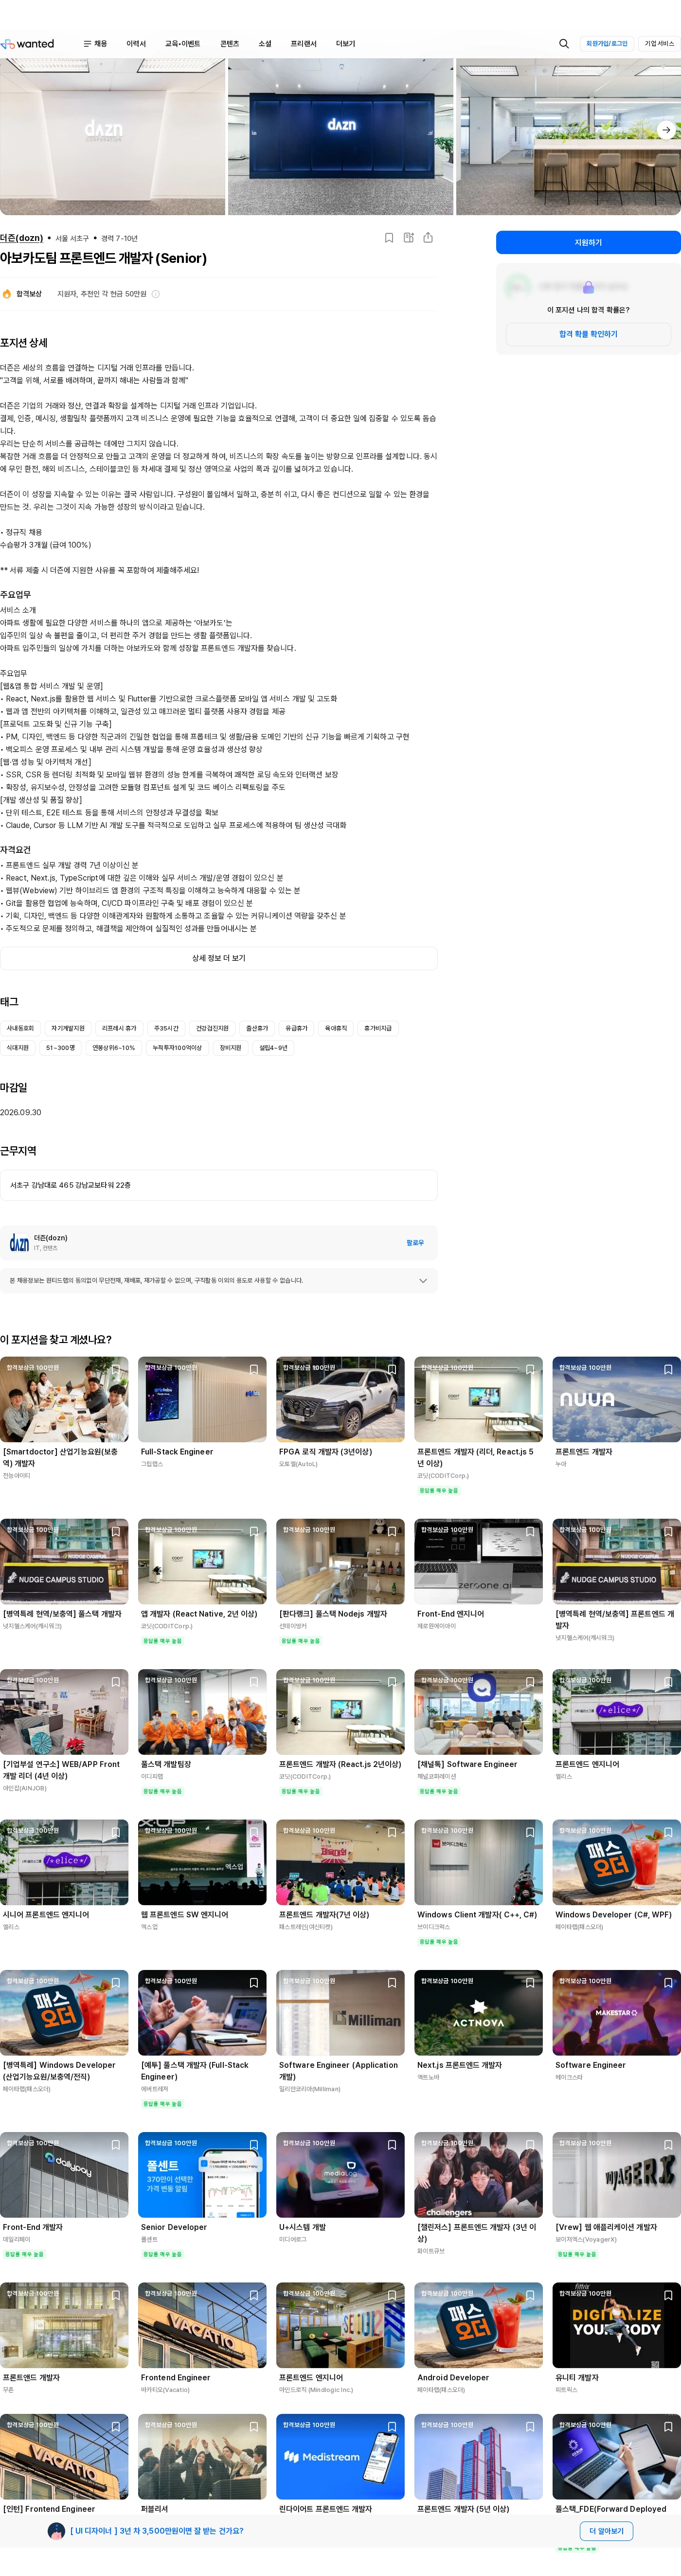
Task: Select the 사내동호회 tag
Action: (x=20, y=1028)
